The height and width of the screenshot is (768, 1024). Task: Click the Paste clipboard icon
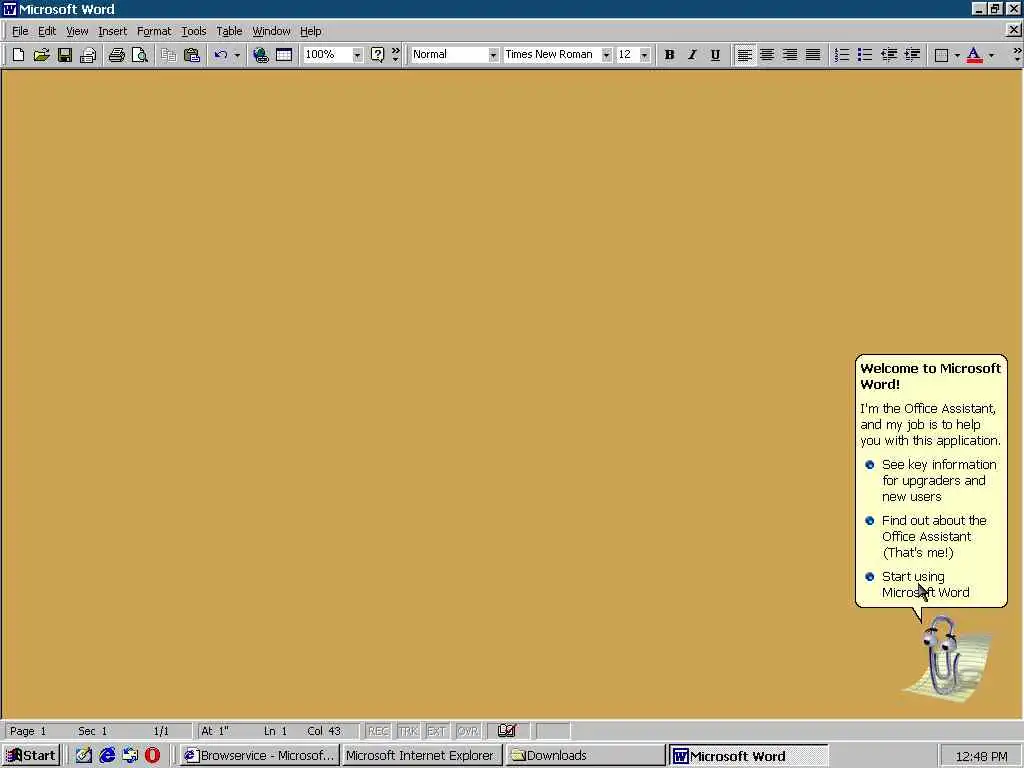(x=192, y=55)
